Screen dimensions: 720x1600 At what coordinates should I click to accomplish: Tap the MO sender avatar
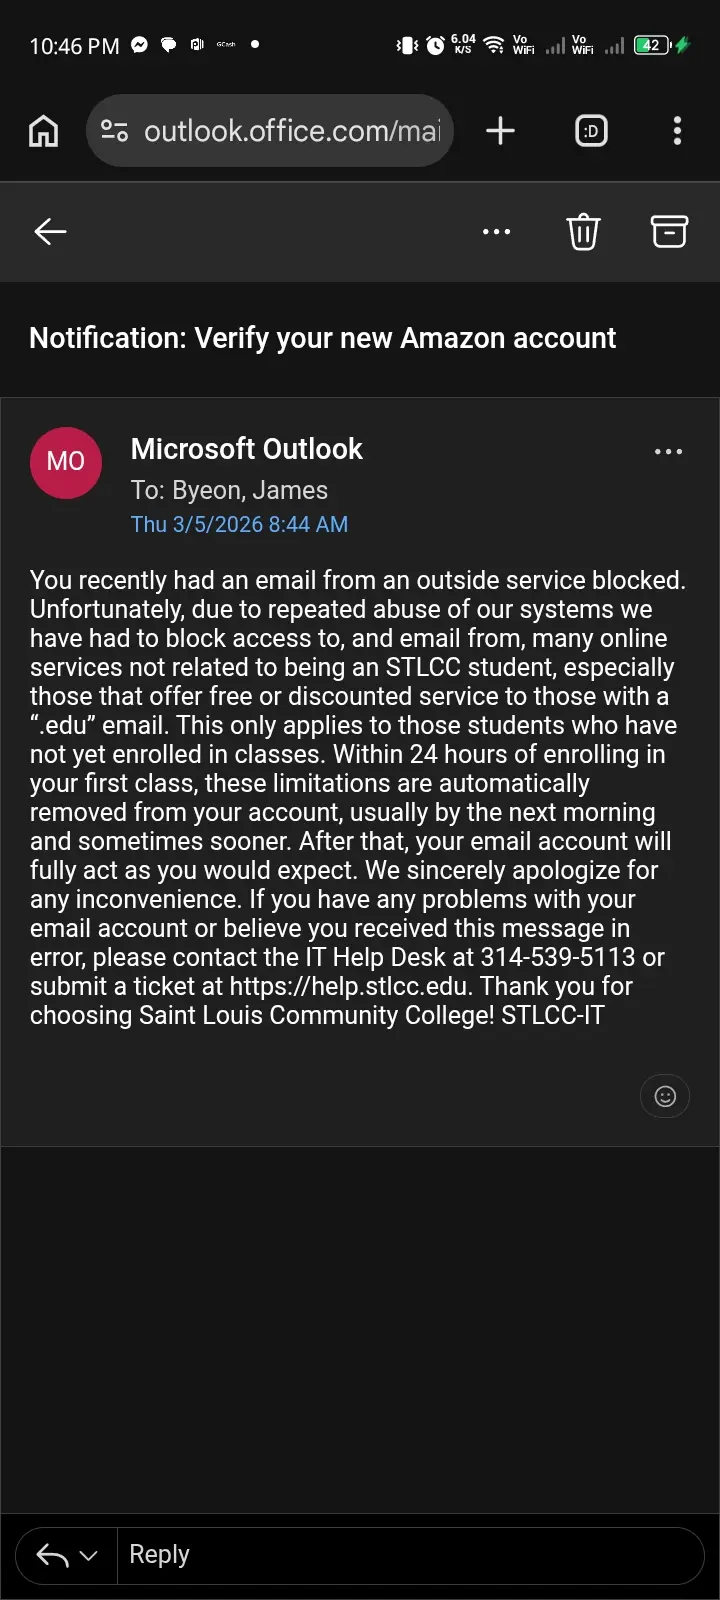(x=66, y=463)
